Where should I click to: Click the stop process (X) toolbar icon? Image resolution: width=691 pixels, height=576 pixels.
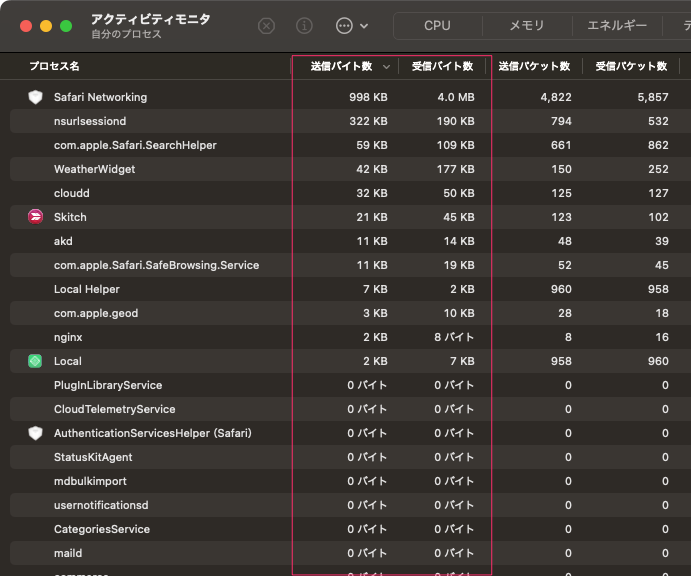pos(266,26)
